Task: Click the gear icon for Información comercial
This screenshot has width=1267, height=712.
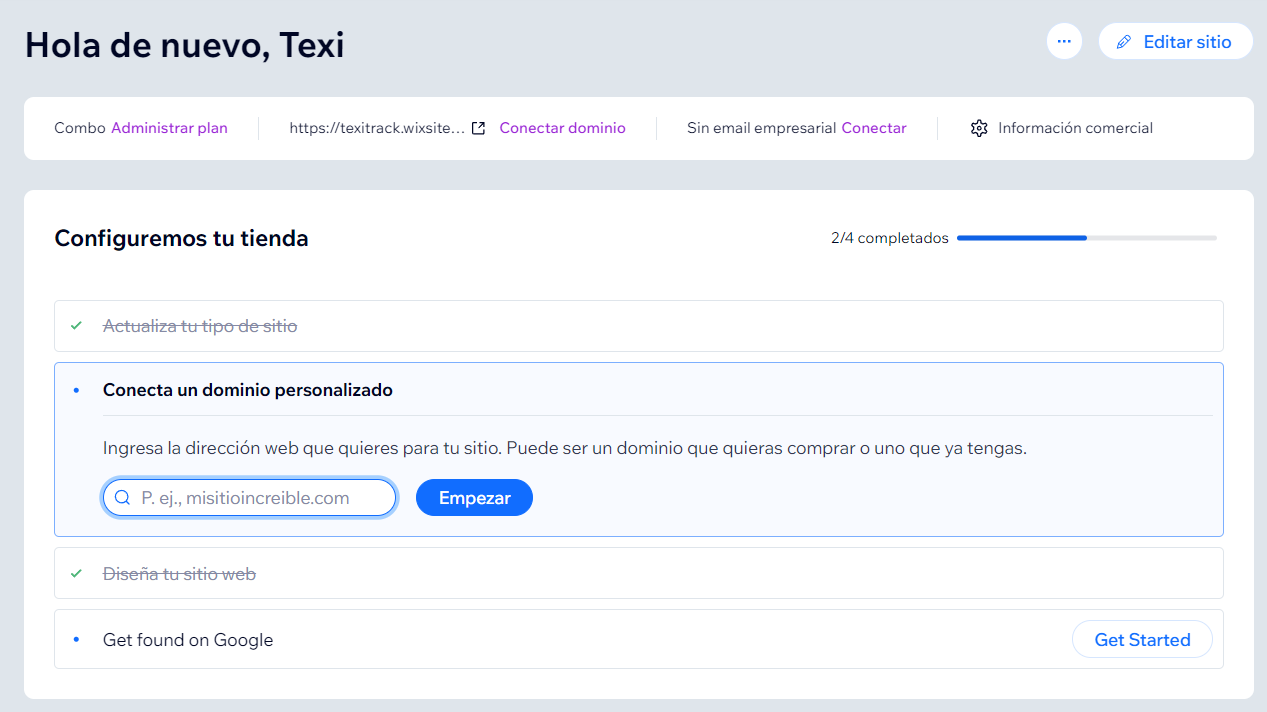Action: click(979, 128)
